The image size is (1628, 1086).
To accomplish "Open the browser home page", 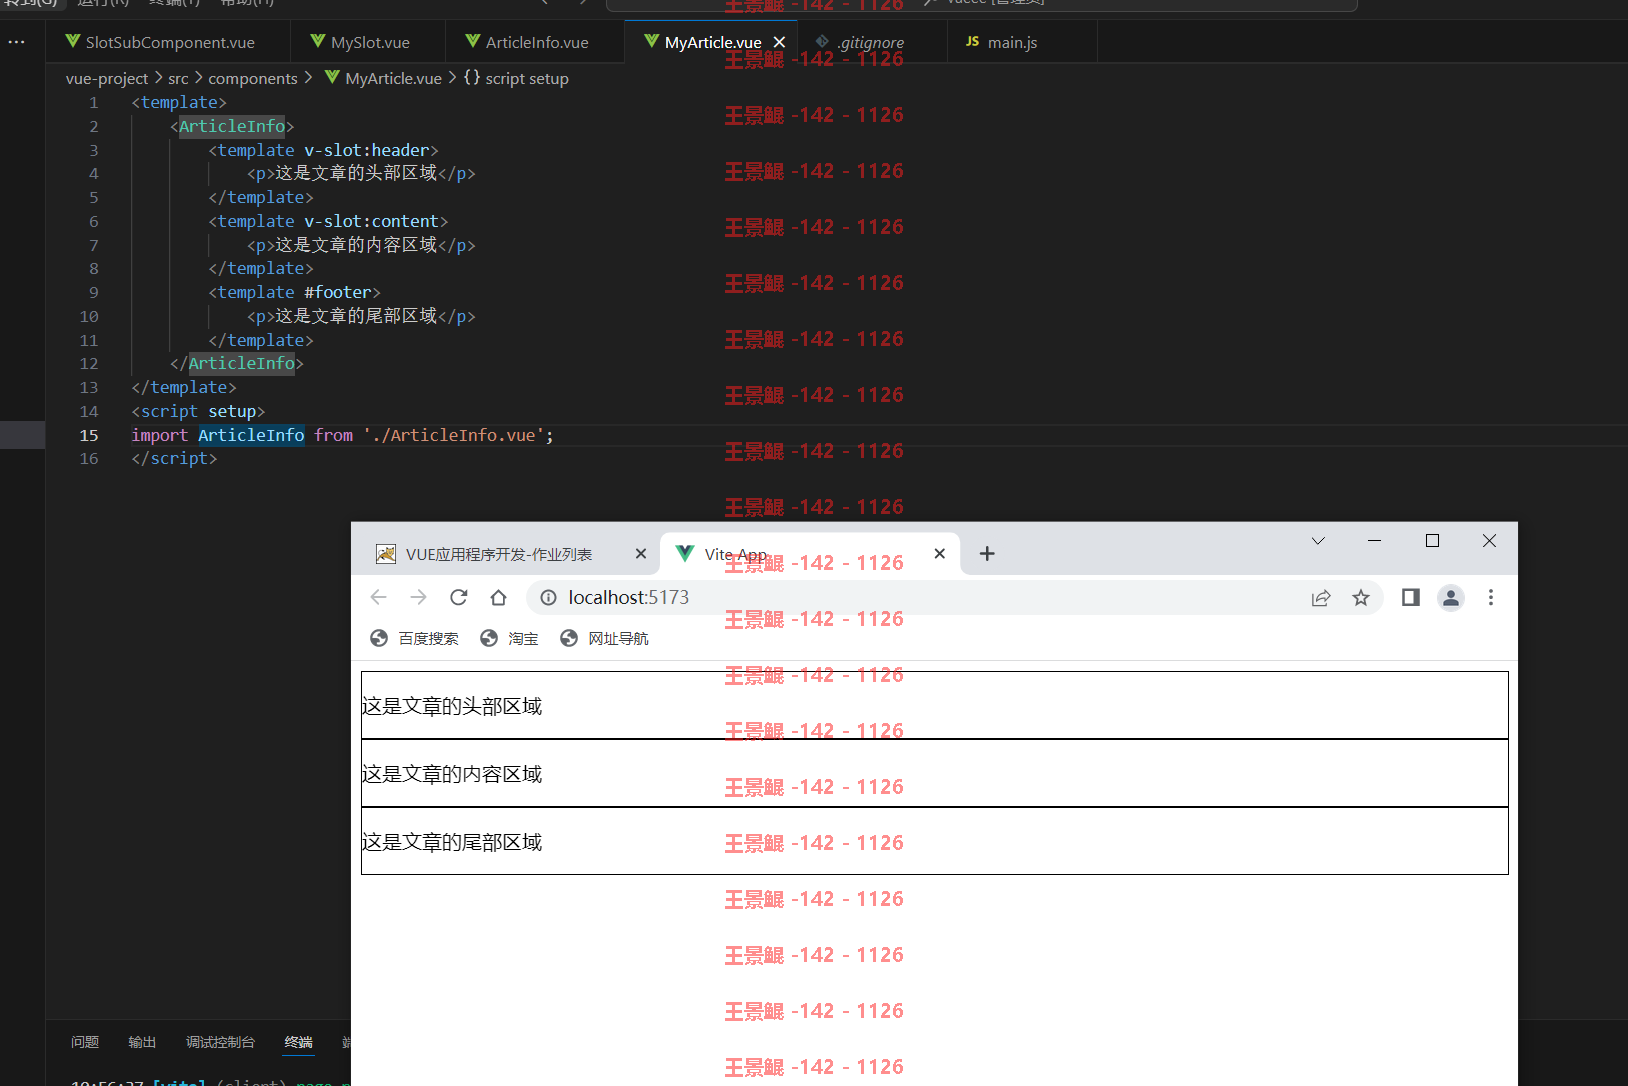I will point(498,597).
